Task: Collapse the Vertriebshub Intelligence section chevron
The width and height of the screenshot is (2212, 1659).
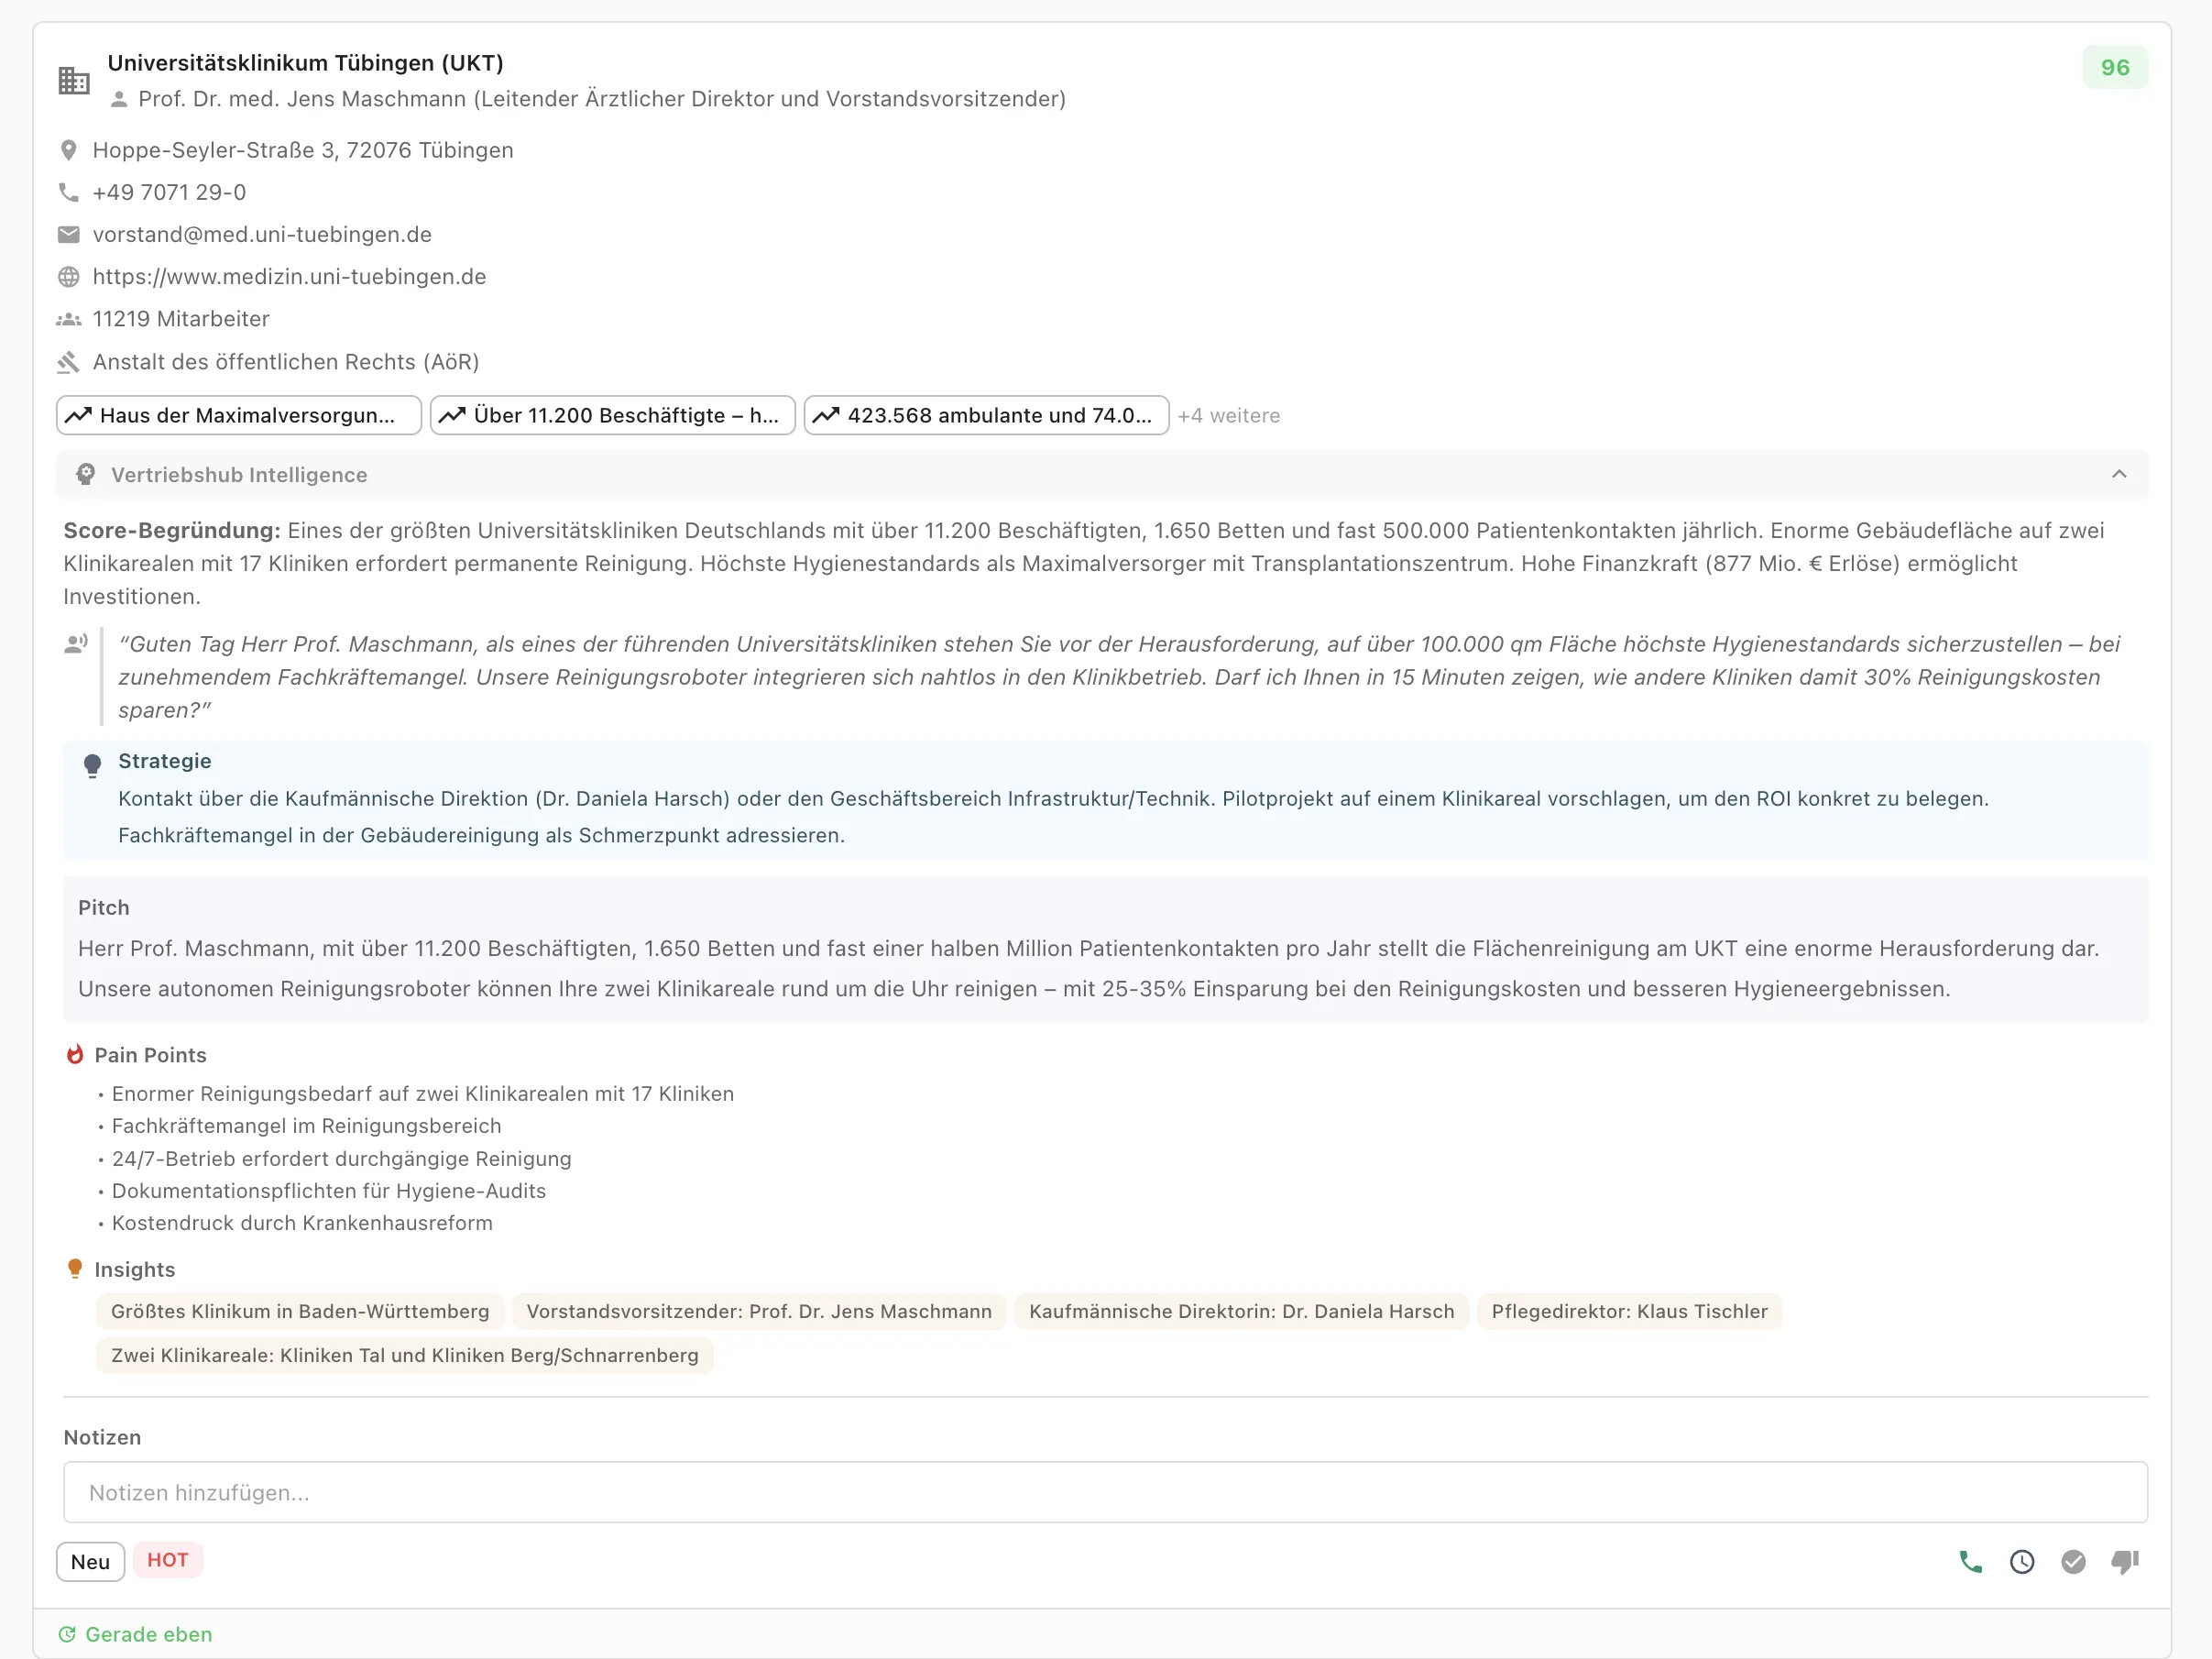Action: [2119, 475]
